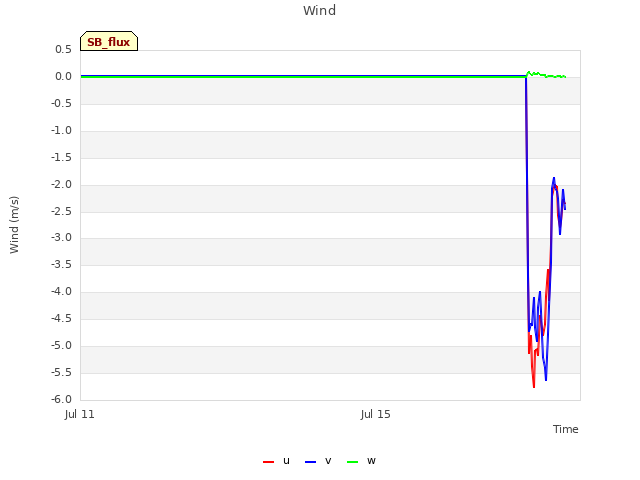
Task: Click the -1.0 y-axis tick label
Action: point(61,130)
